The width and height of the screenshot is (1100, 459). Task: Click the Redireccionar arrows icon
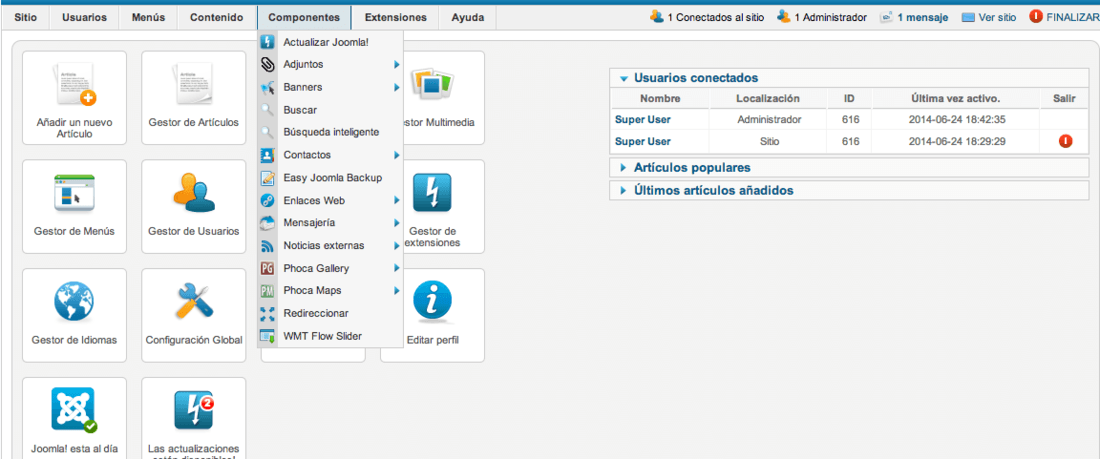(267, 313)
